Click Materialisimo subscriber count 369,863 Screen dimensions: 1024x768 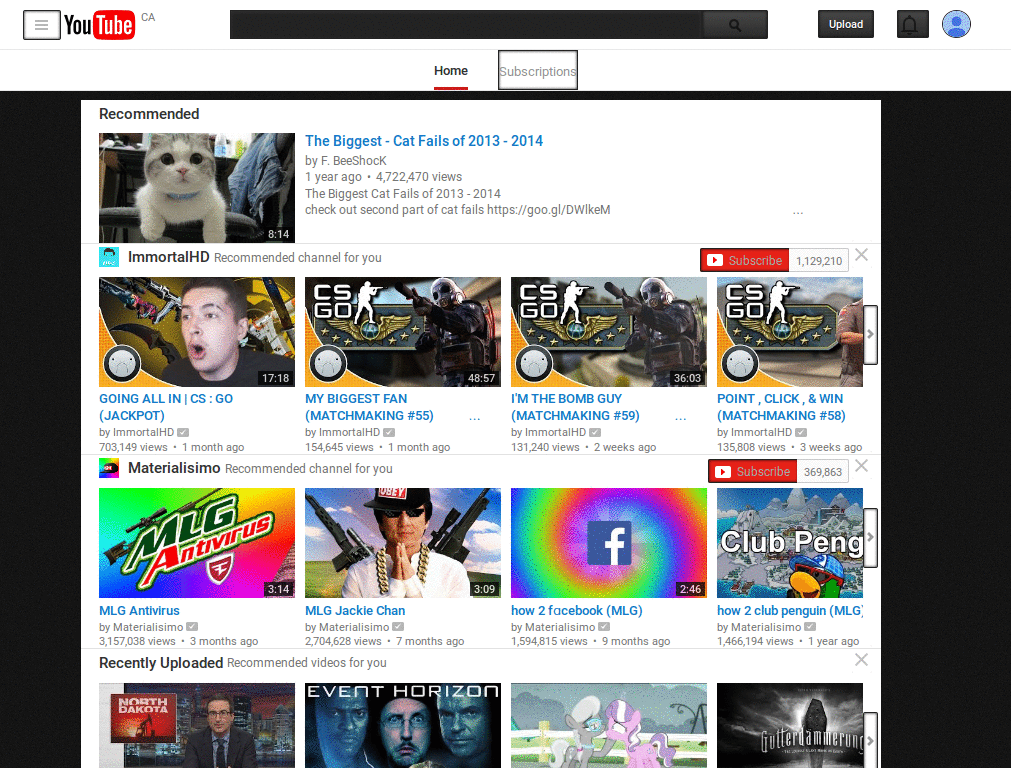(x=823, y=472)
